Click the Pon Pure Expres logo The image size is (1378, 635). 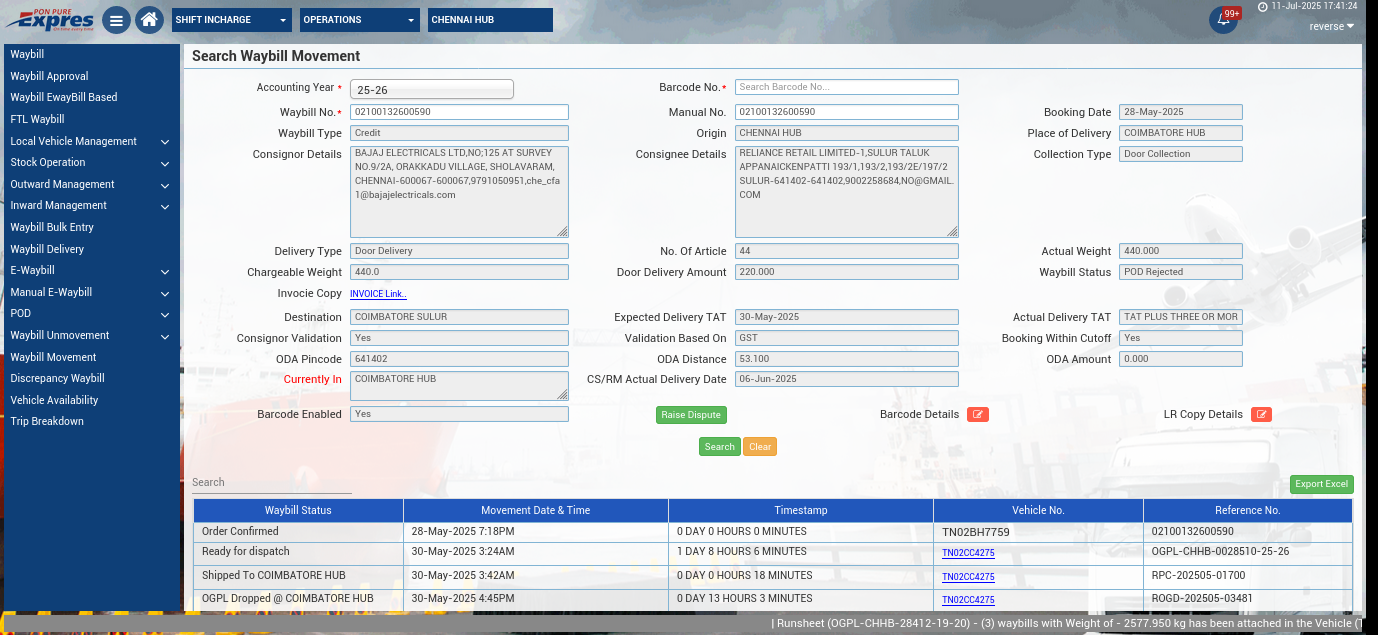49,20
